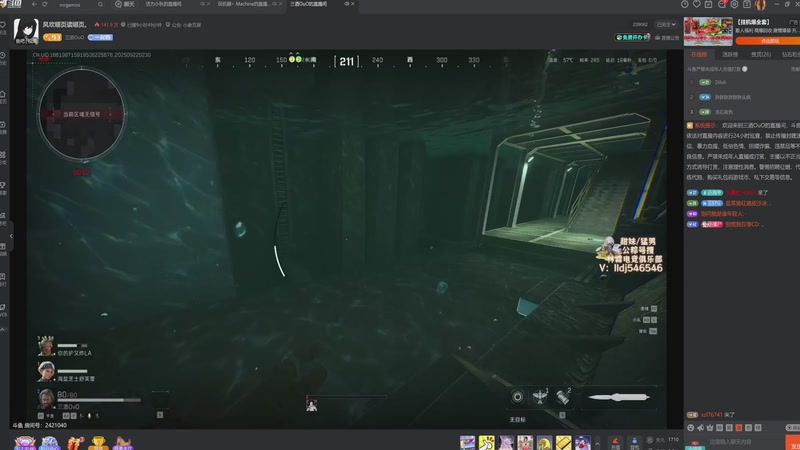Close the Machine的直播 tab
Viewport: 800px width, 450px height.
point(280,4)
